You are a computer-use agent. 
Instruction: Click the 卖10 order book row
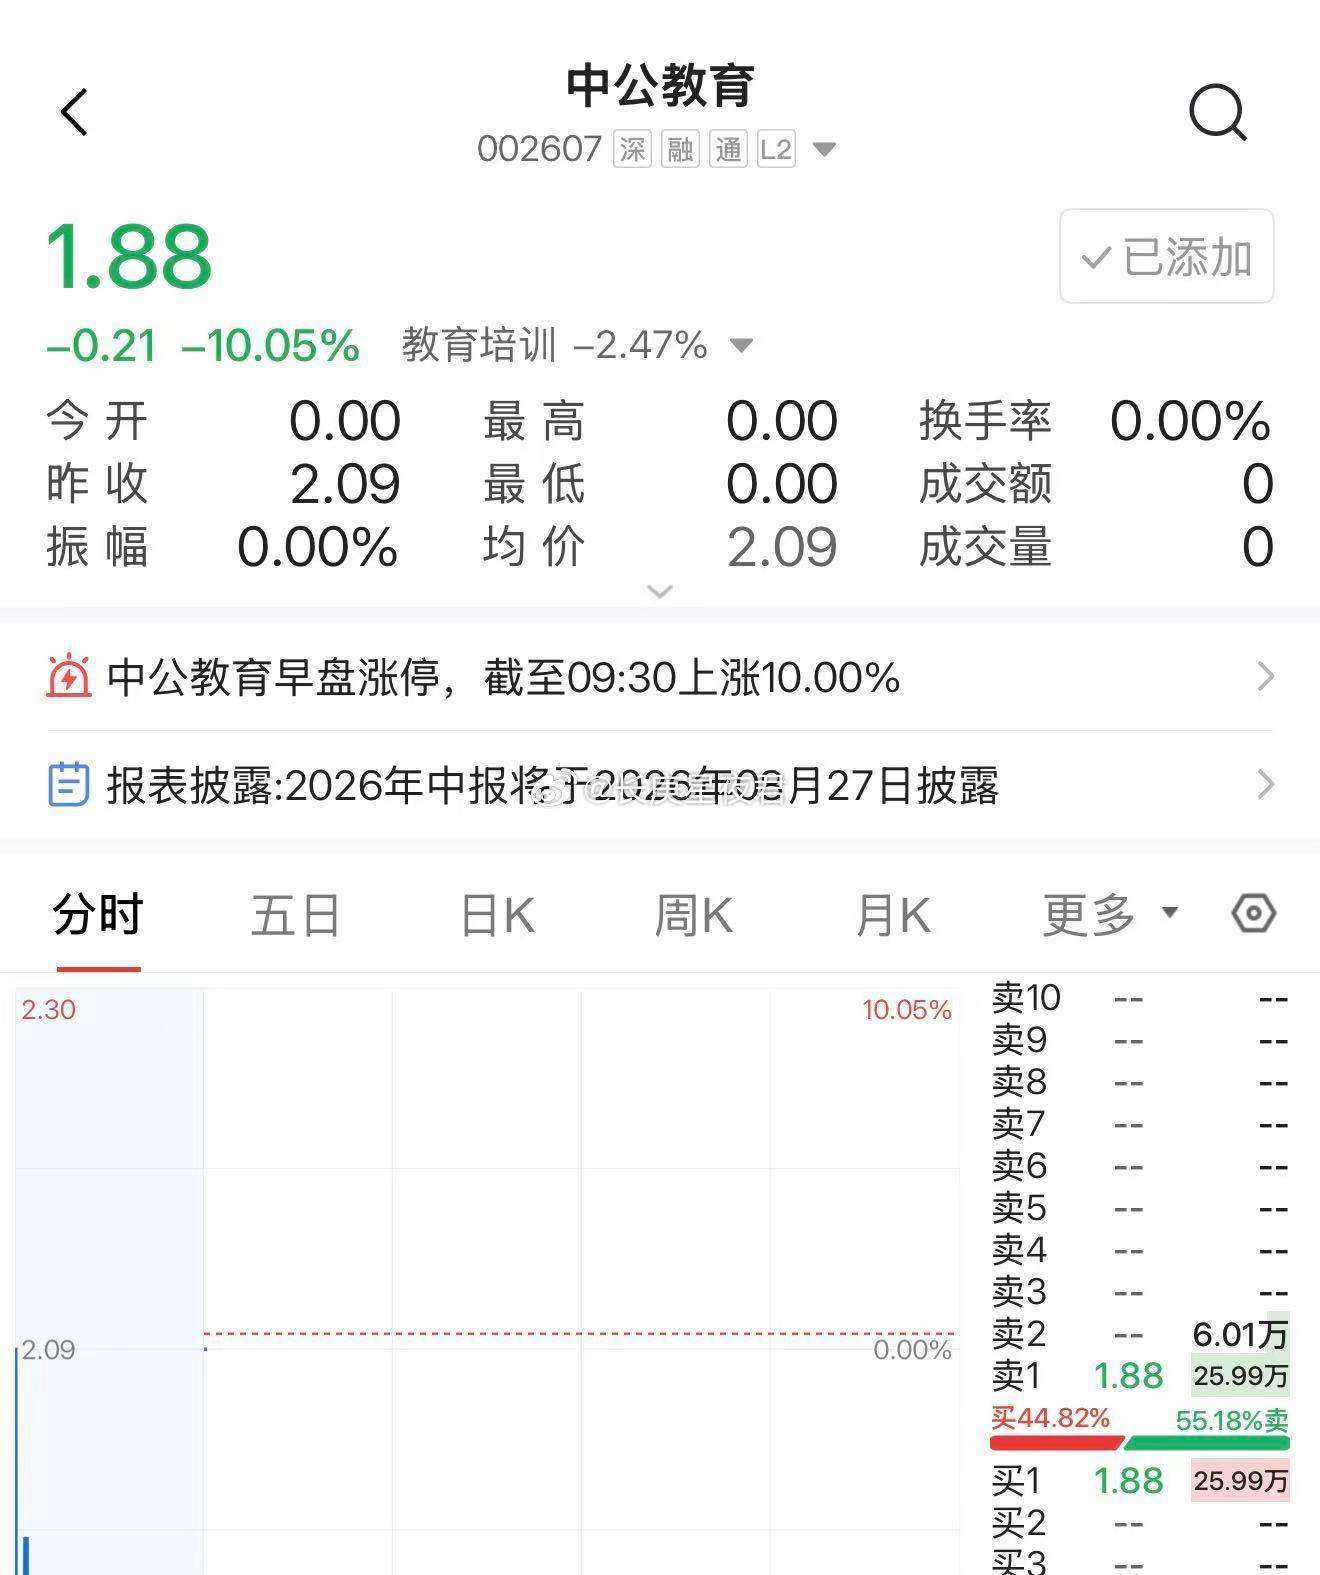tap(1140, 998)
